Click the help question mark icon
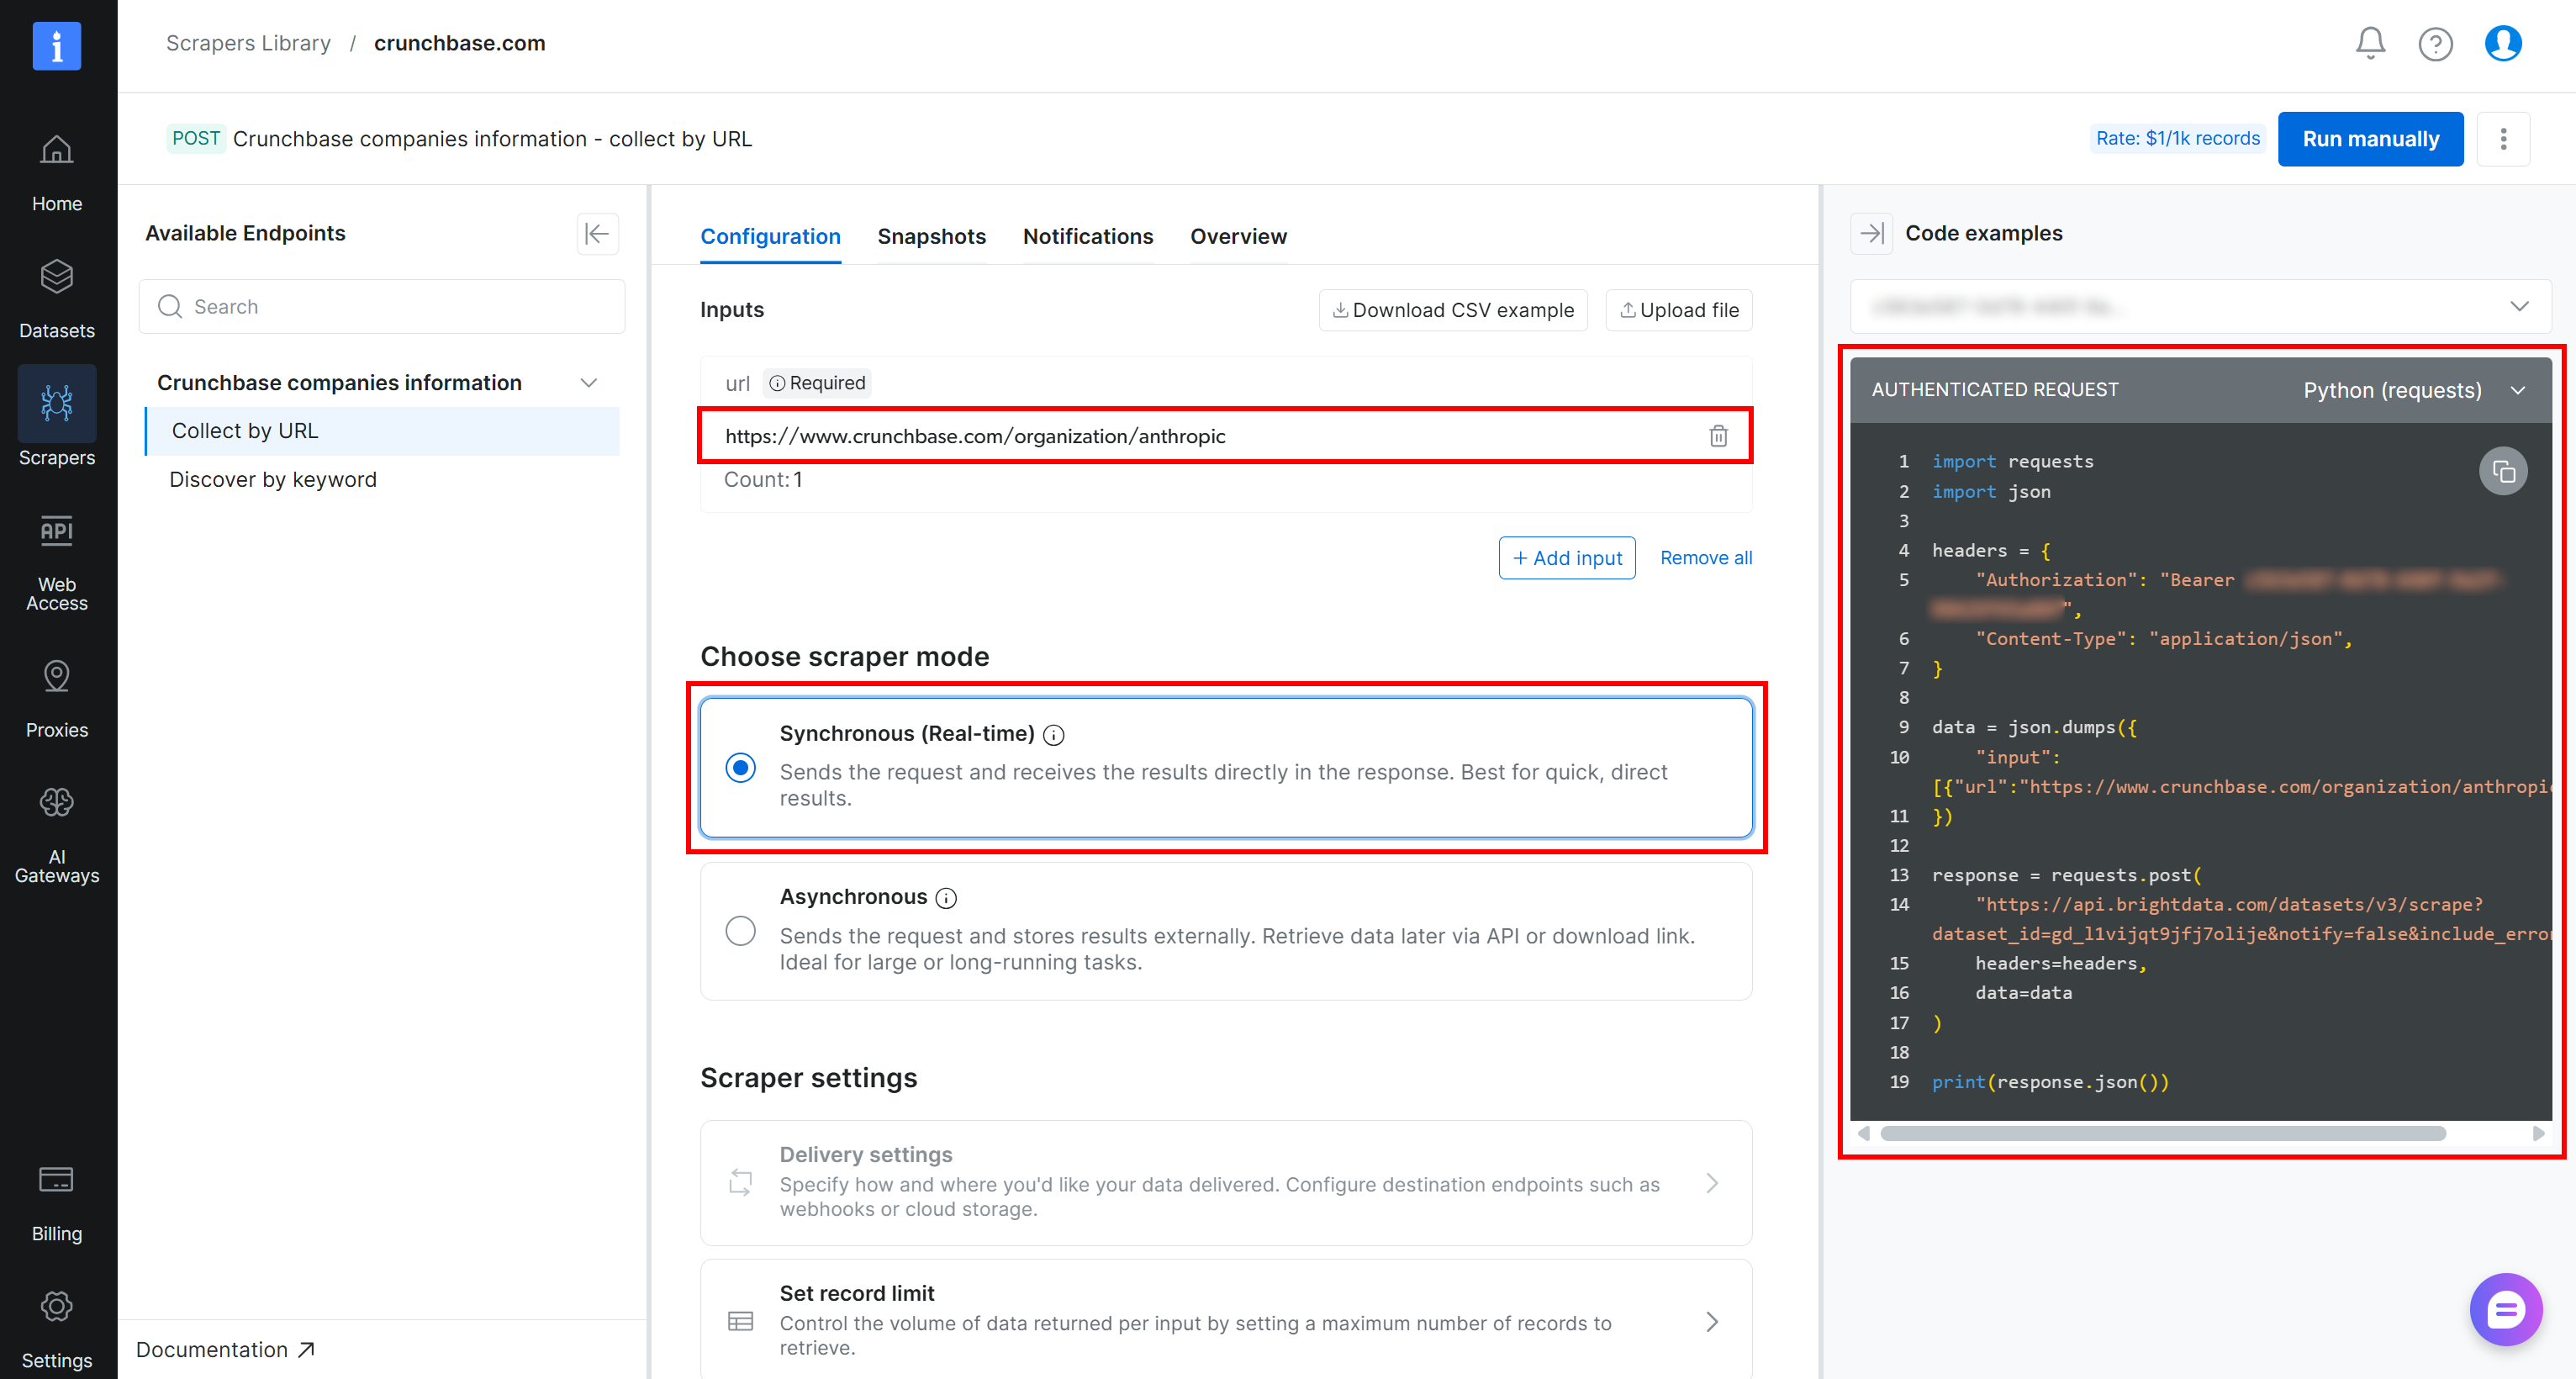This screenshot has width=2576, height=1379. 2435,44
